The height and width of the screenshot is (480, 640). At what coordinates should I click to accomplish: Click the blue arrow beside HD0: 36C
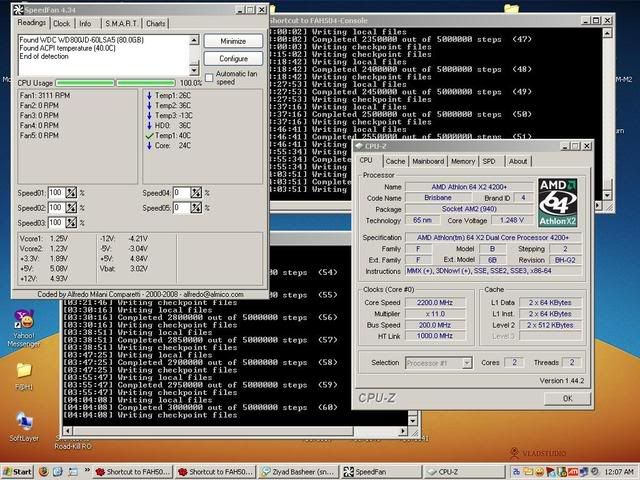pos(149,125)
